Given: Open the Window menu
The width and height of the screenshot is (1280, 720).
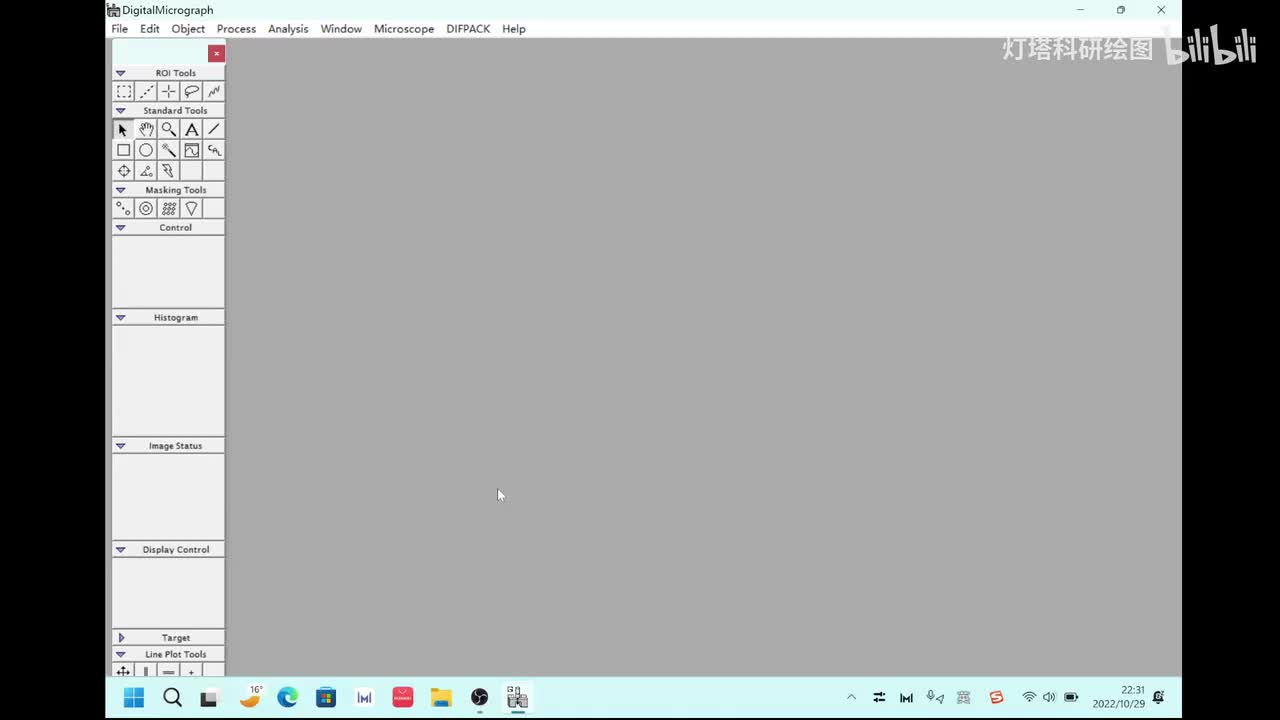Looking at the screenshot, I should coord(341,29).
